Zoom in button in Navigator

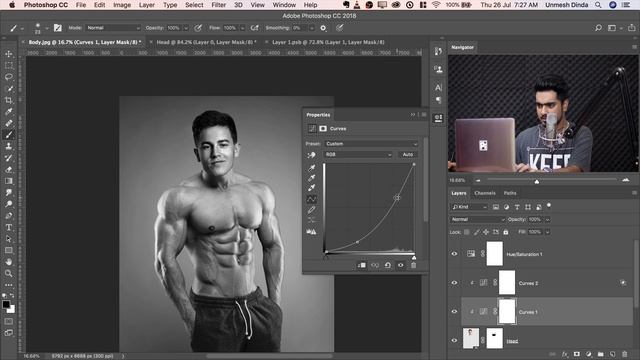pyautogui.click(x=626, y=180)
